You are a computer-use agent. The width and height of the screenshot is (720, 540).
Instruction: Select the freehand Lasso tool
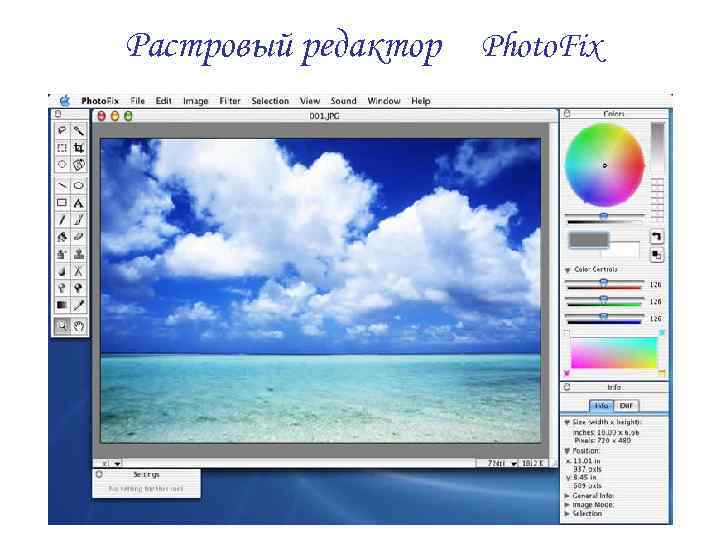point(79,164)
